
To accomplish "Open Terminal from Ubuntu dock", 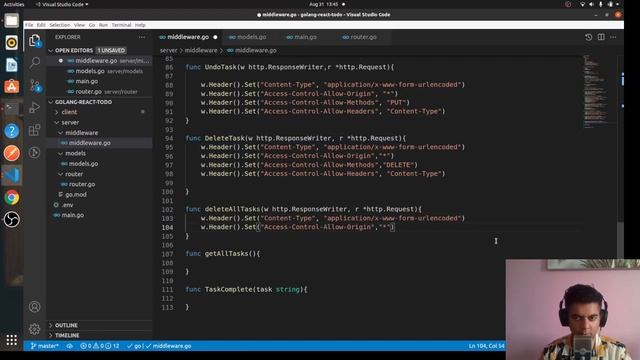I will click(11, 109).
